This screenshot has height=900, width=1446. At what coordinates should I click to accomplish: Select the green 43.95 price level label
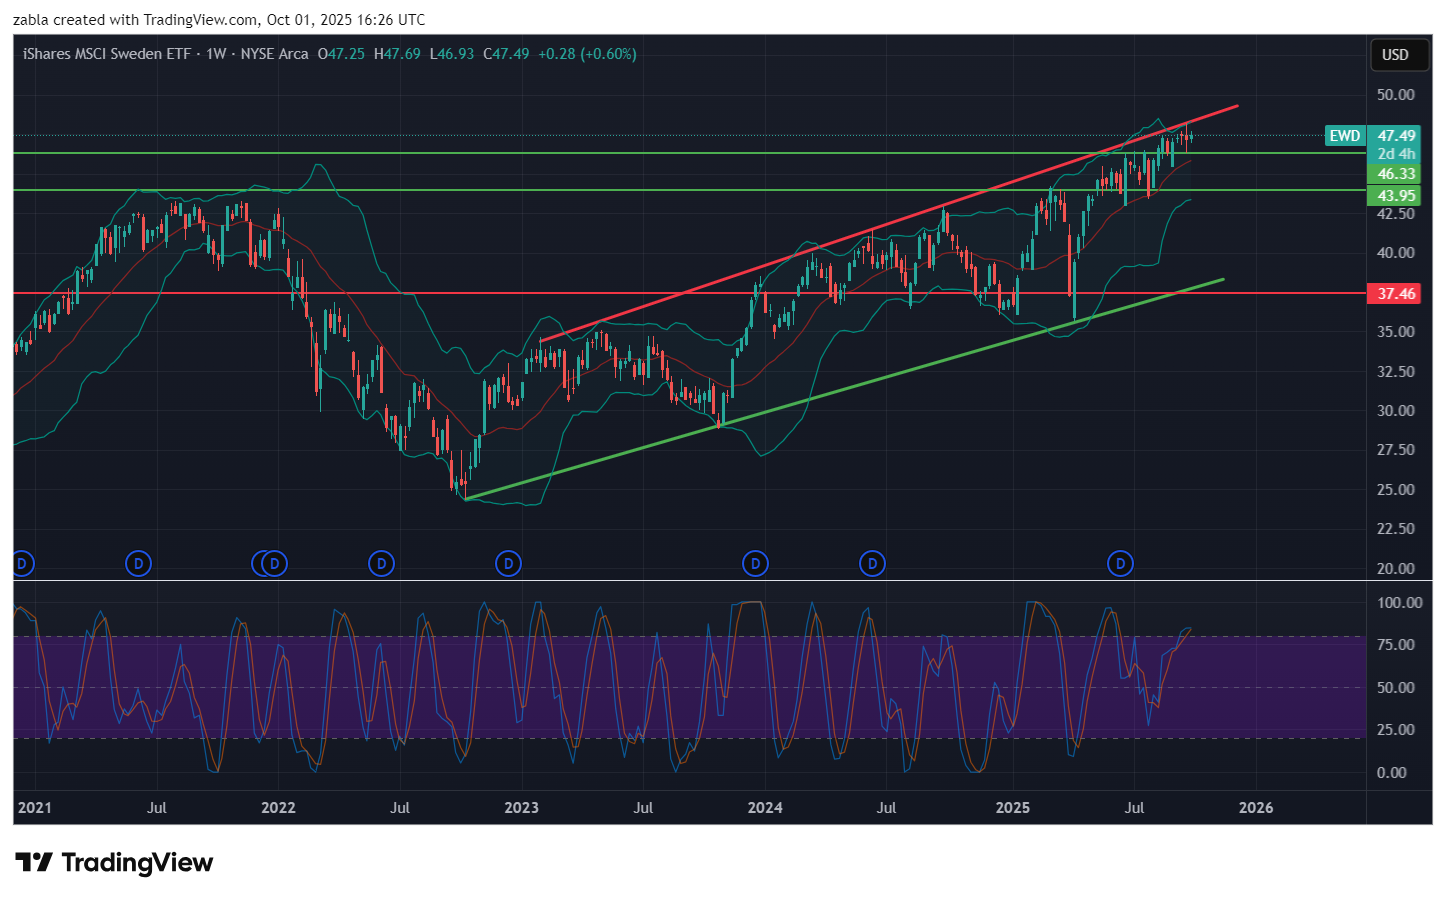coord(1396,195)
